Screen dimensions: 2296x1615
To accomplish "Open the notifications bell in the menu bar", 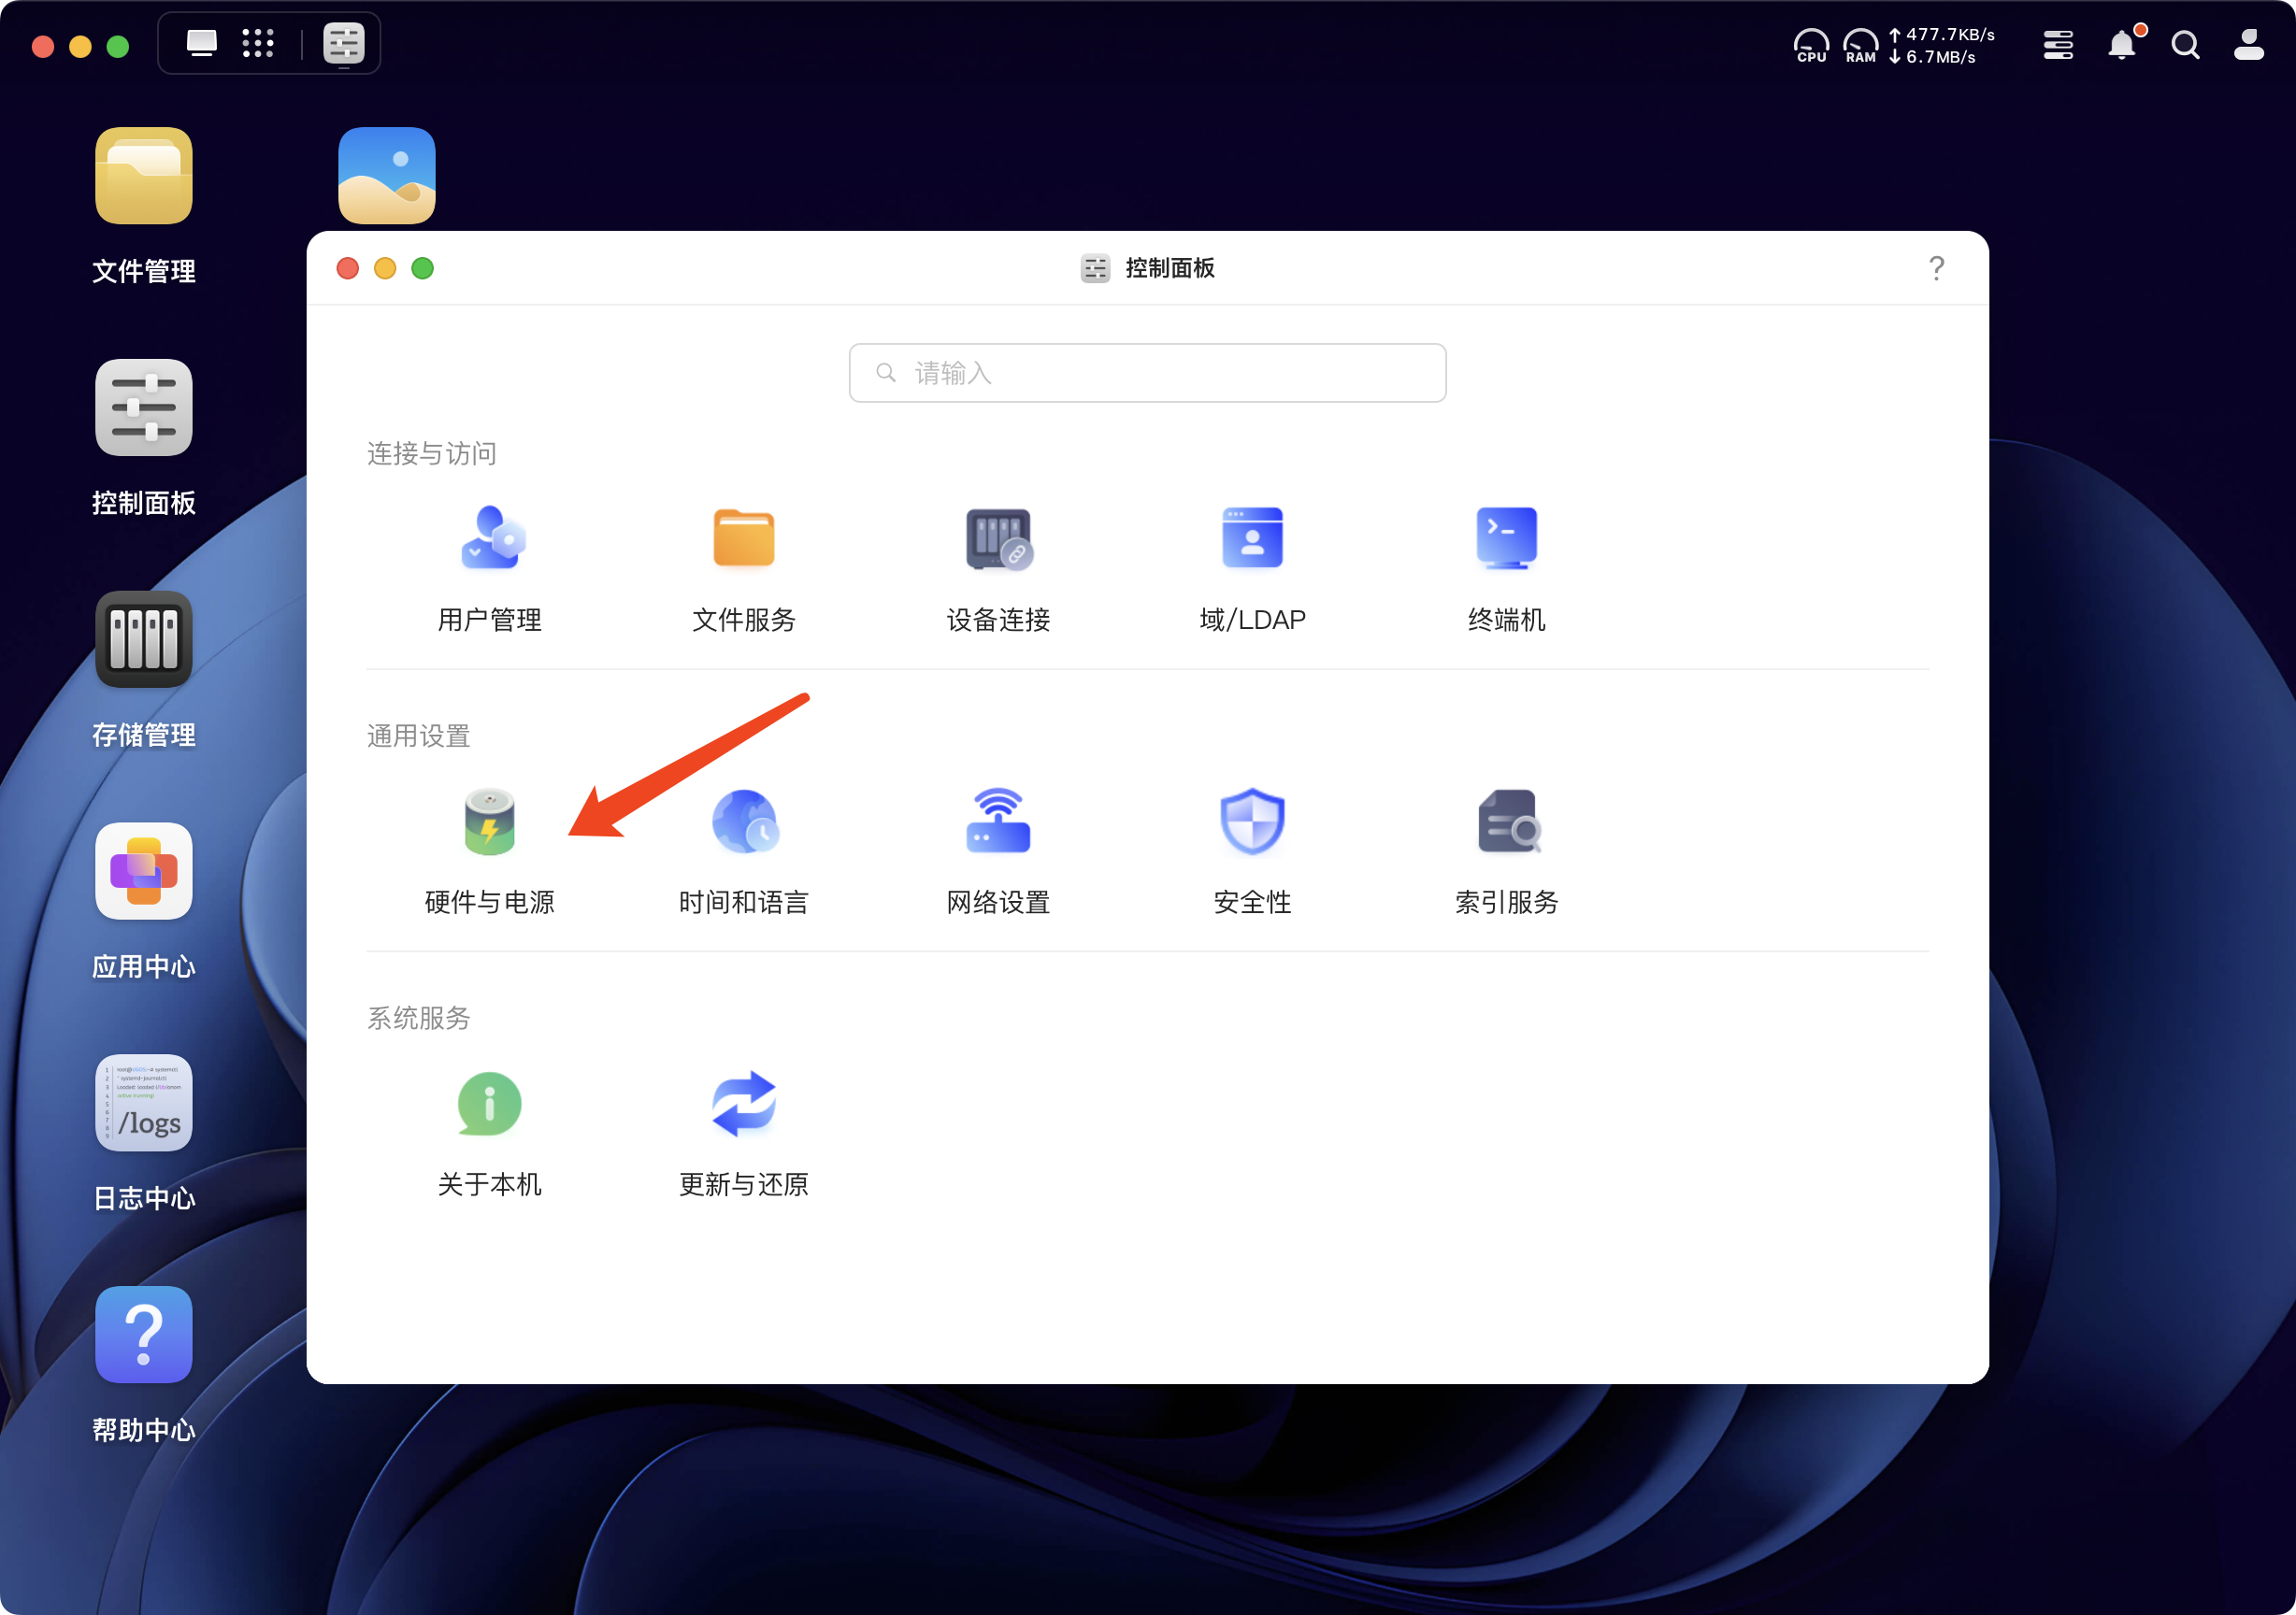I will pos(2122,44).
